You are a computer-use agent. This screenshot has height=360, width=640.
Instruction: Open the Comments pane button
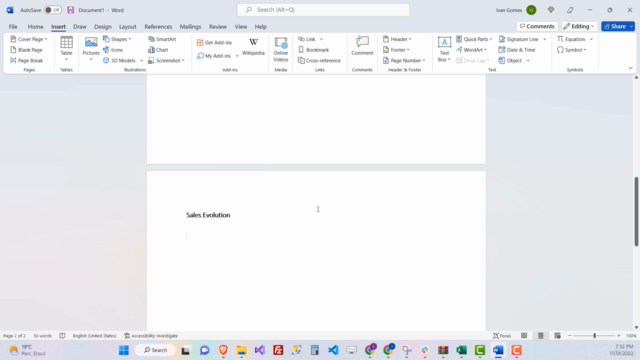click(x=537, y=26)
